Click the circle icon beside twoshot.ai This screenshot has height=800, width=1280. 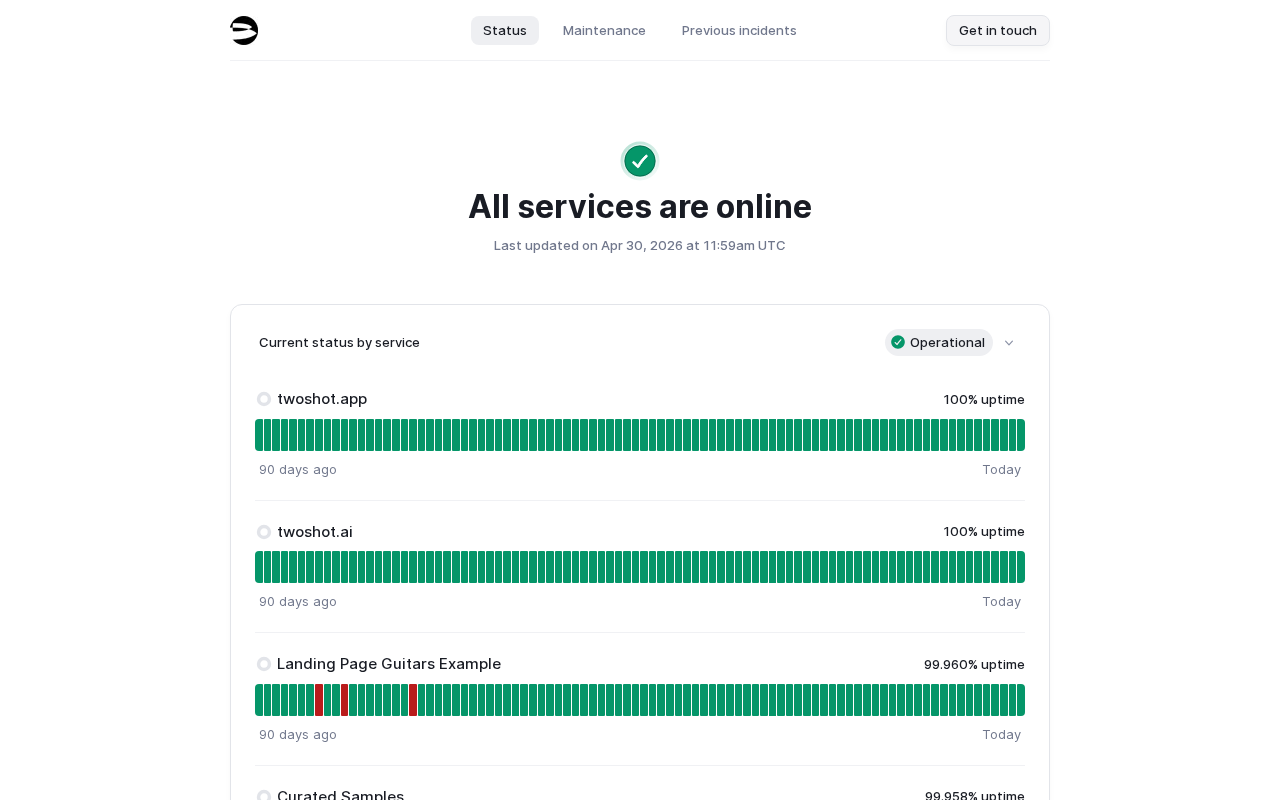click(264, 532)
